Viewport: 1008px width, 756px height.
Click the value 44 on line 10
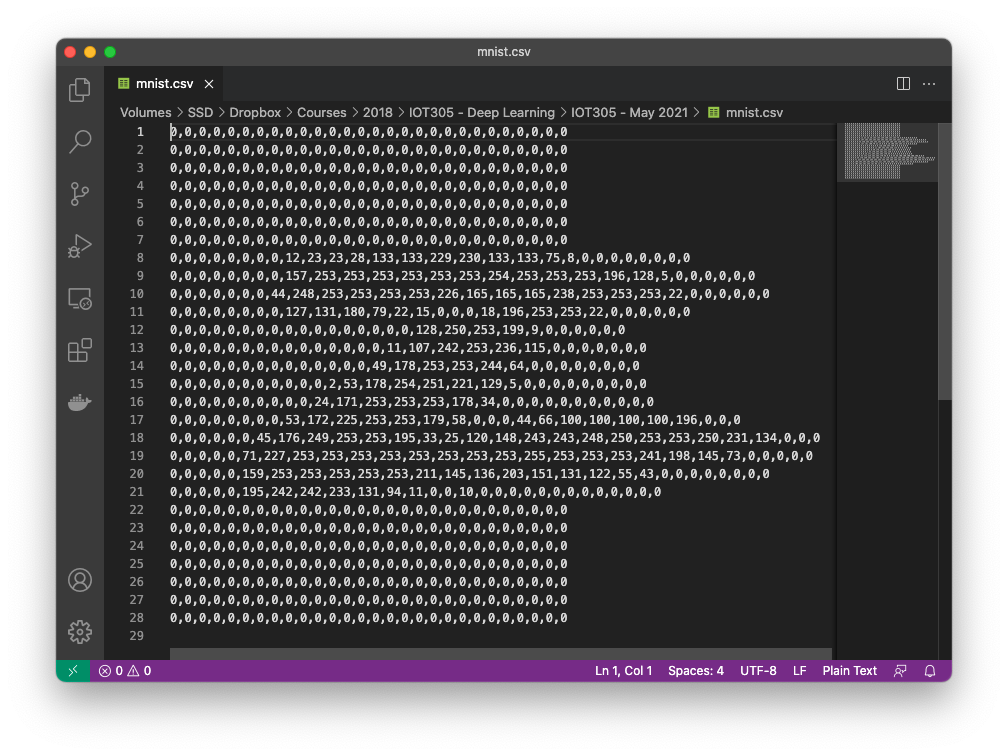(278, 294)
